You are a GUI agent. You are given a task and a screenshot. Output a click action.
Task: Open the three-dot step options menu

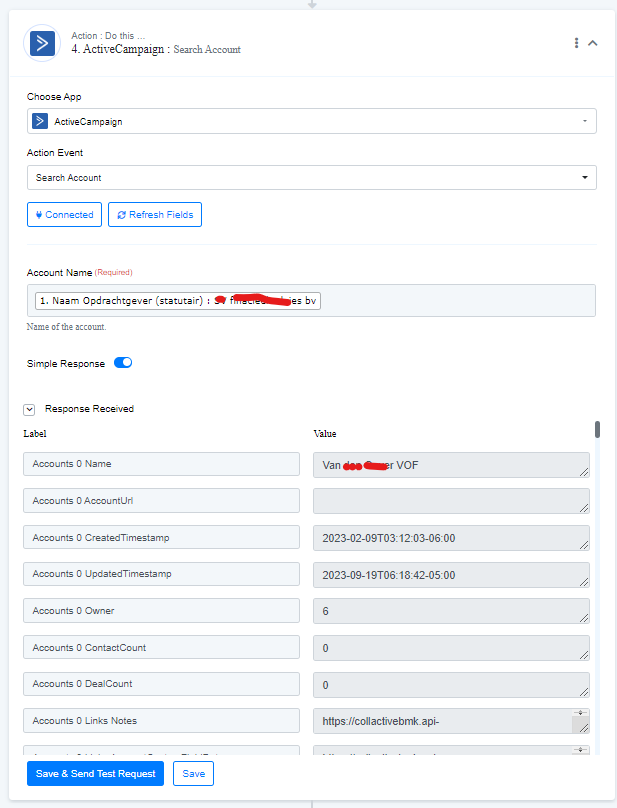click(576, 43)
